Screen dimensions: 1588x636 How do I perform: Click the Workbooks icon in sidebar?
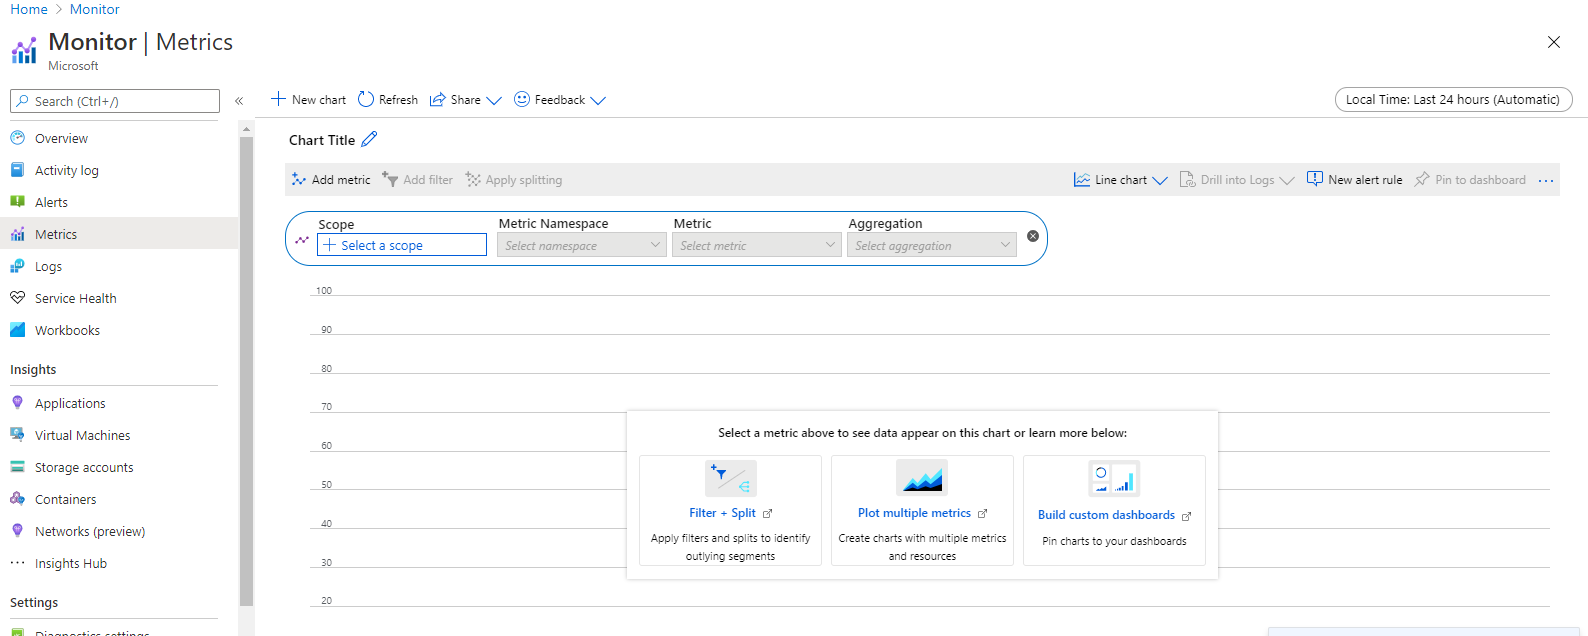17,330
